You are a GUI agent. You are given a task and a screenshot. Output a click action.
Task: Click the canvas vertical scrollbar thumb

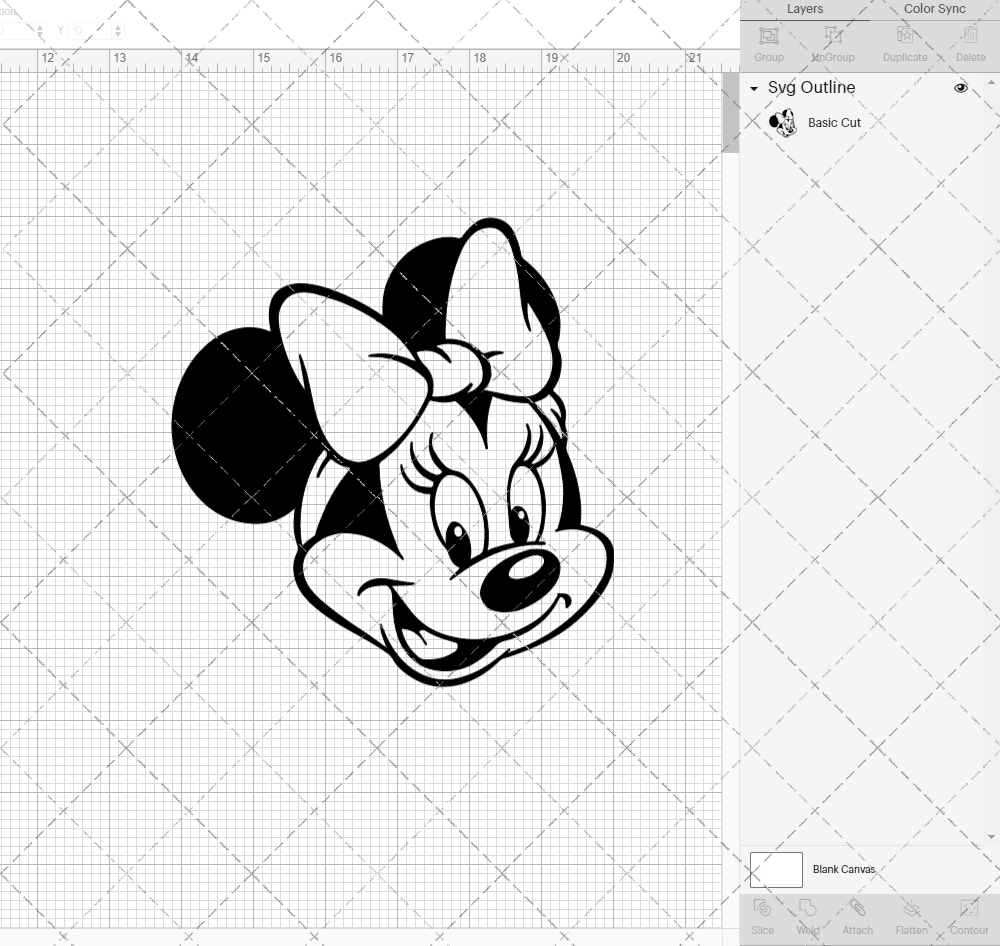(x=730, y=112)
